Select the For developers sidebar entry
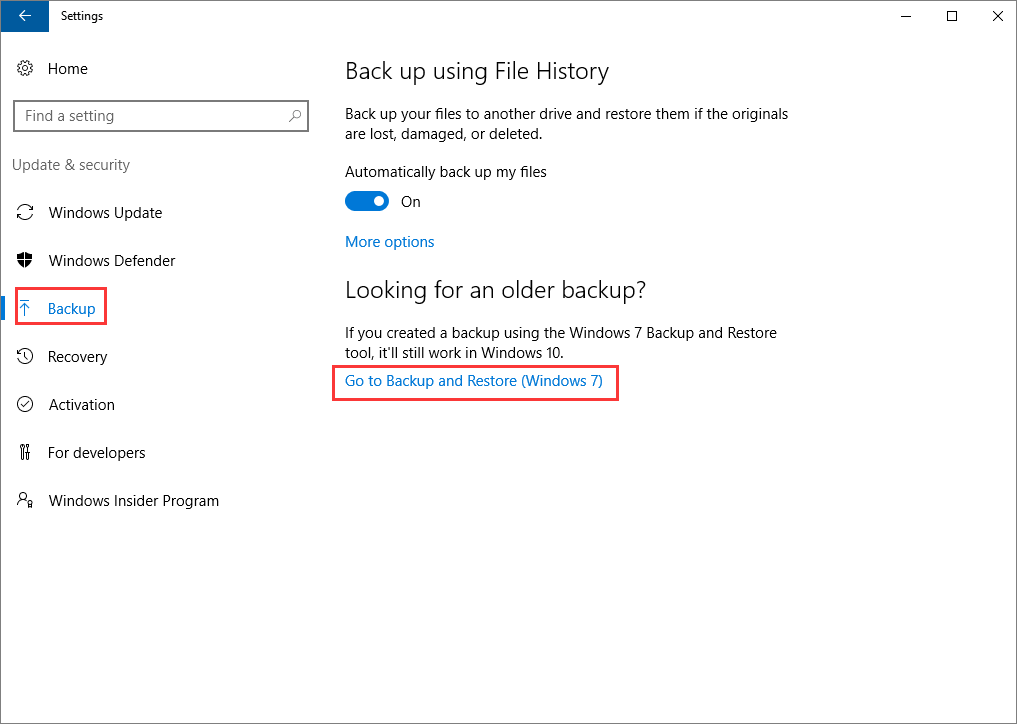1017x724 pixels. [95, 452]
